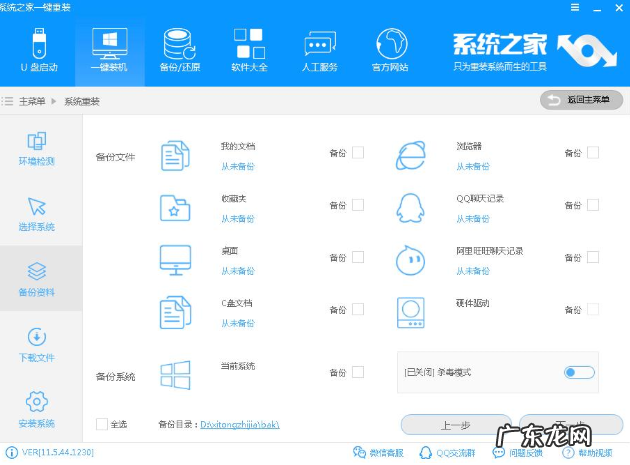Click the 桌面 monitor icon
This screenshot has height=465, width=630.
click(x=175, y=260)
